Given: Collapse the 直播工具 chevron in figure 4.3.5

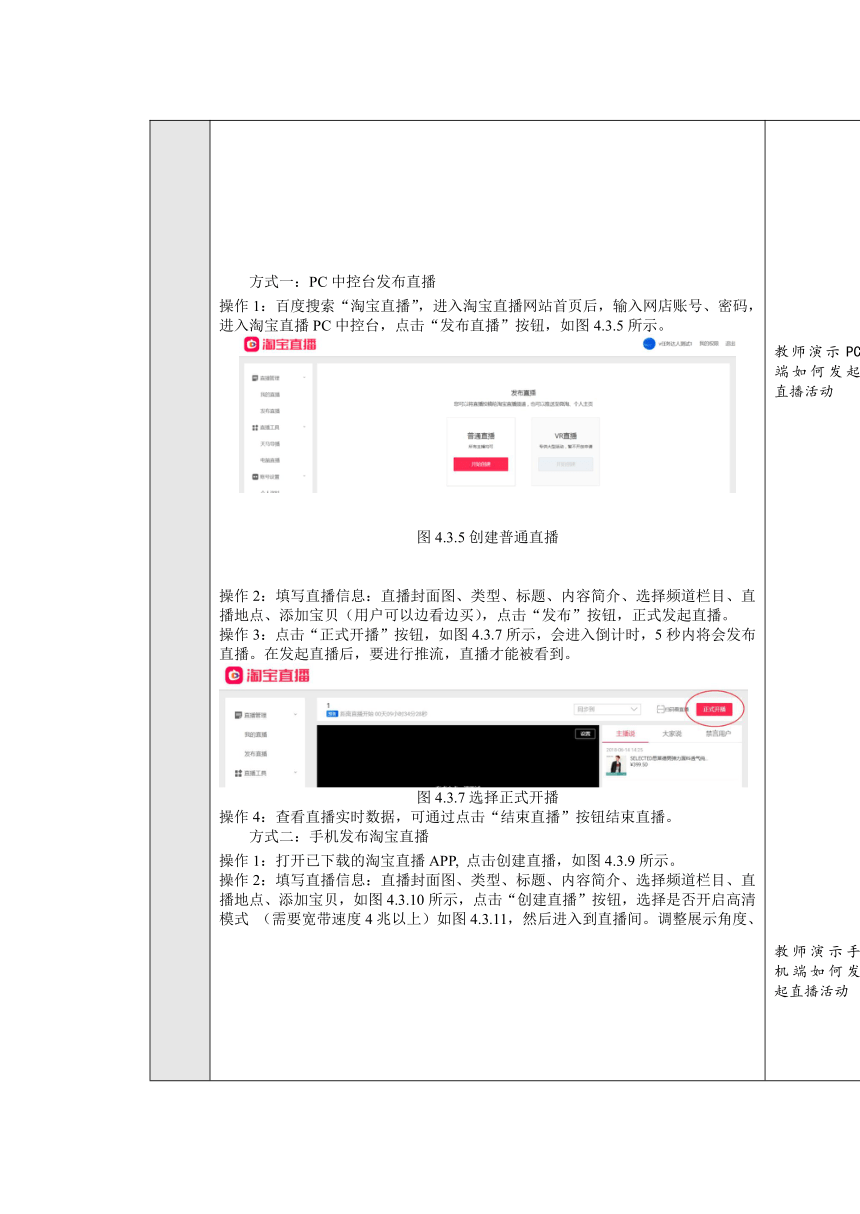Looking at the screenshot, I should tap(304, 428).
